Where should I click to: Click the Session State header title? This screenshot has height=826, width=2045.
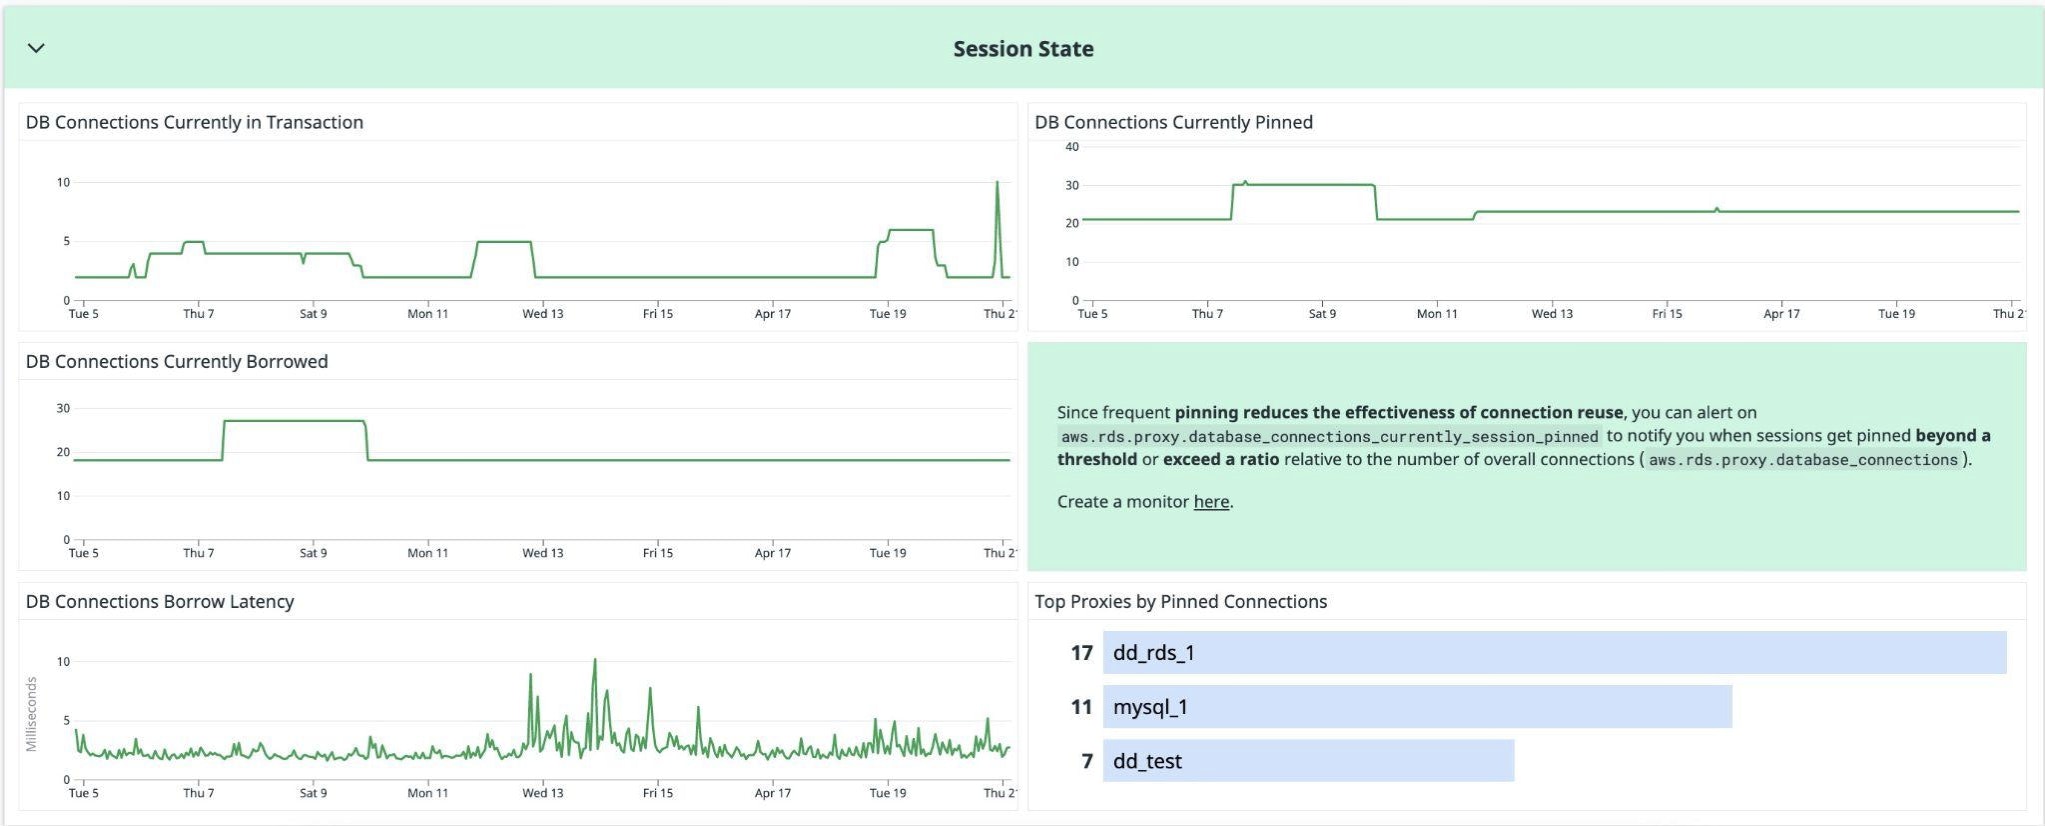coord(1022,49)
